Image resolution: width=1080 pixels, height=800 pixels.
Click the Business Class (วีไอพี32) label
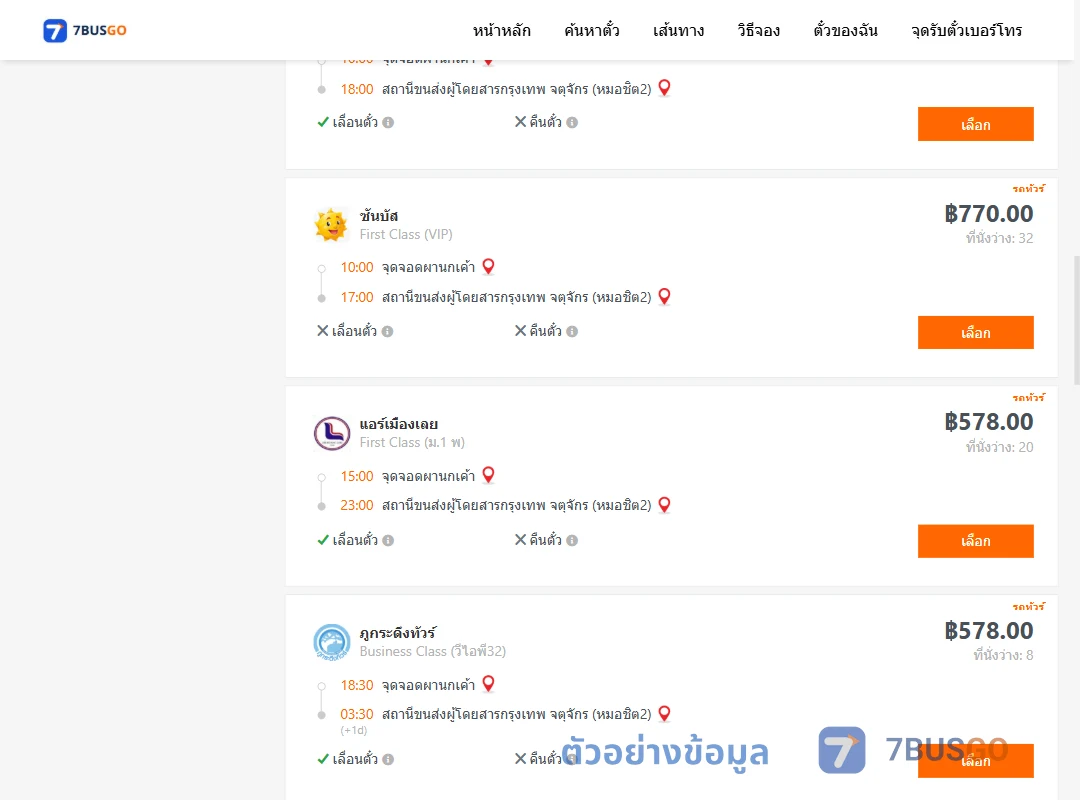point(433,651)
